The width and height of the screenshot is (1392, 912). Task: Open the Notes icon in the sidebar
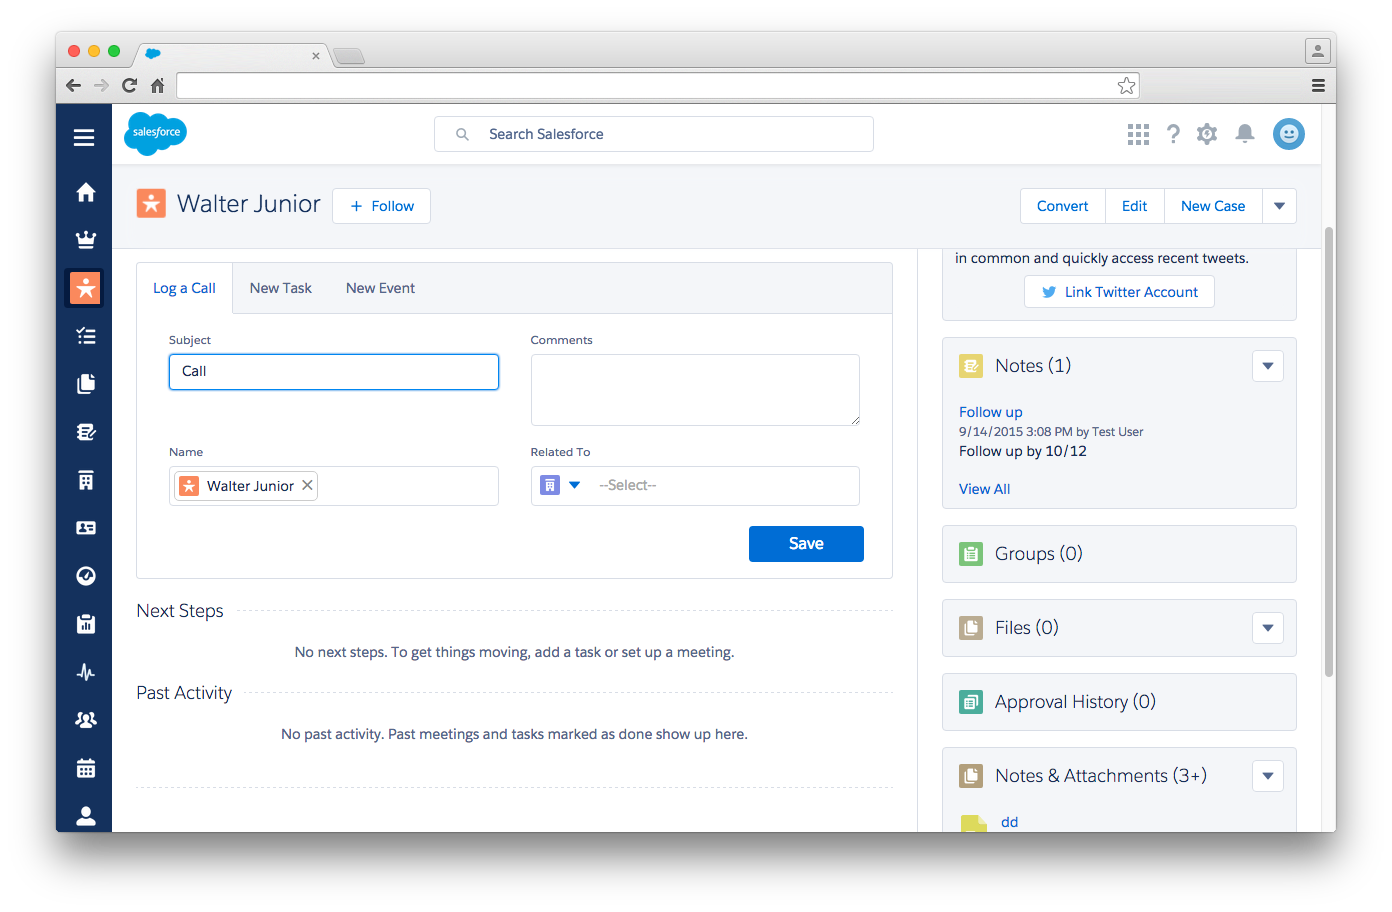pyautogui.click(x=86, y=432)
